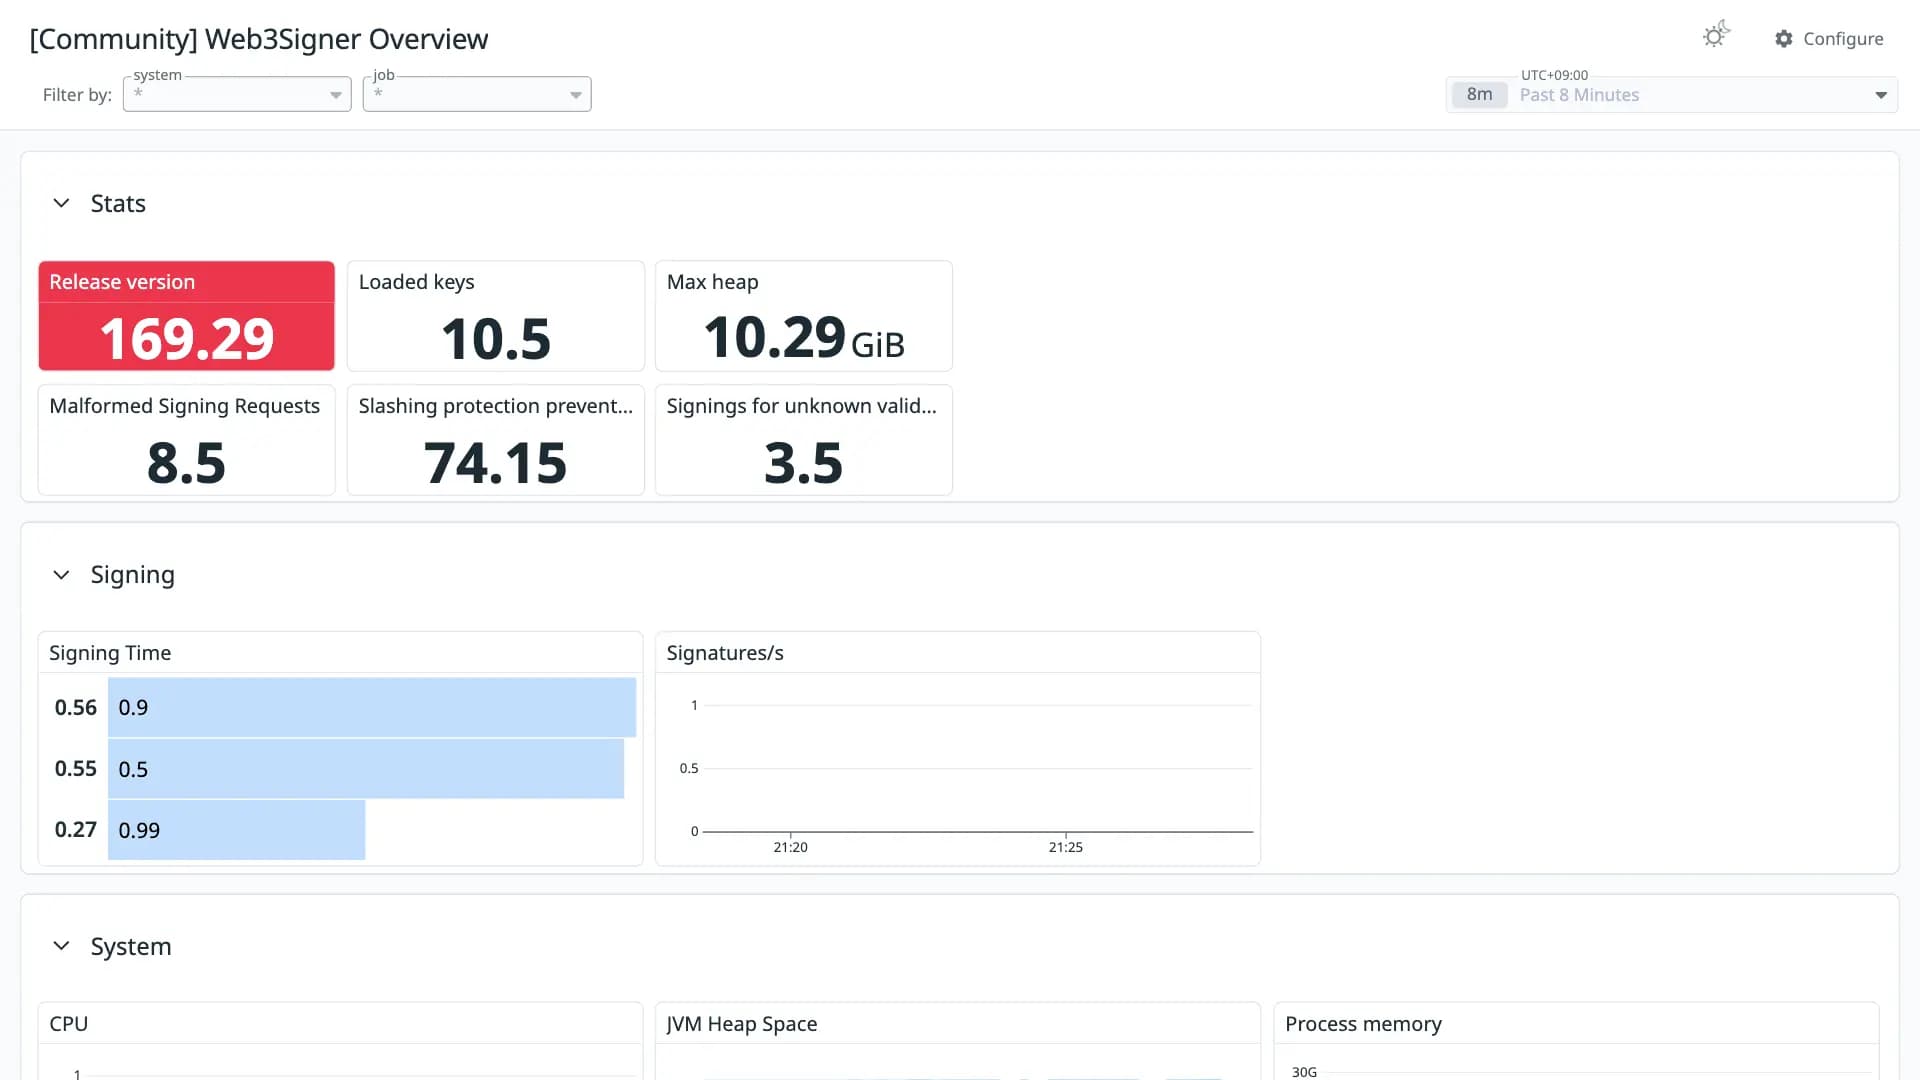
Task: Collapse the Signing section
Action: (x=61, y=575)
